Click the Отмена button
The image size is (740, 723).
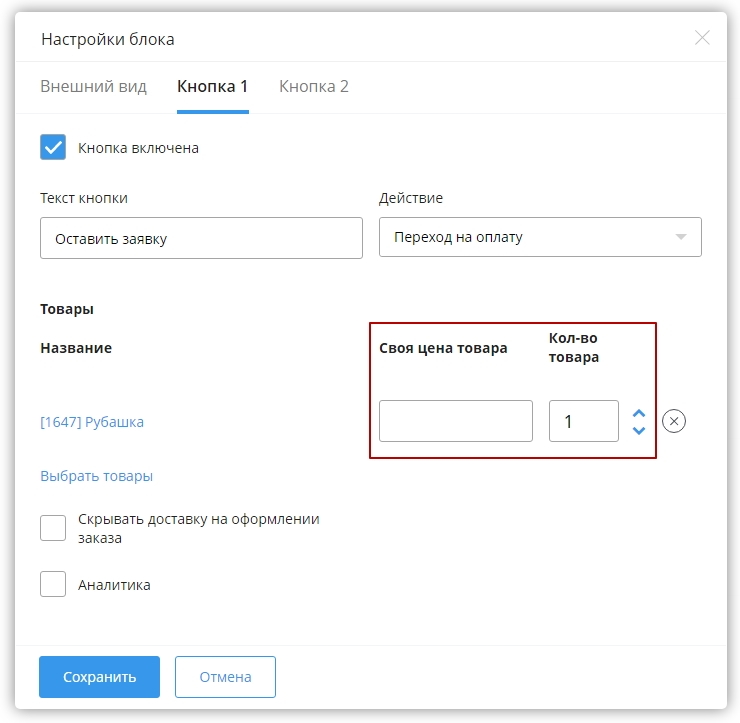tap(225, 677)
